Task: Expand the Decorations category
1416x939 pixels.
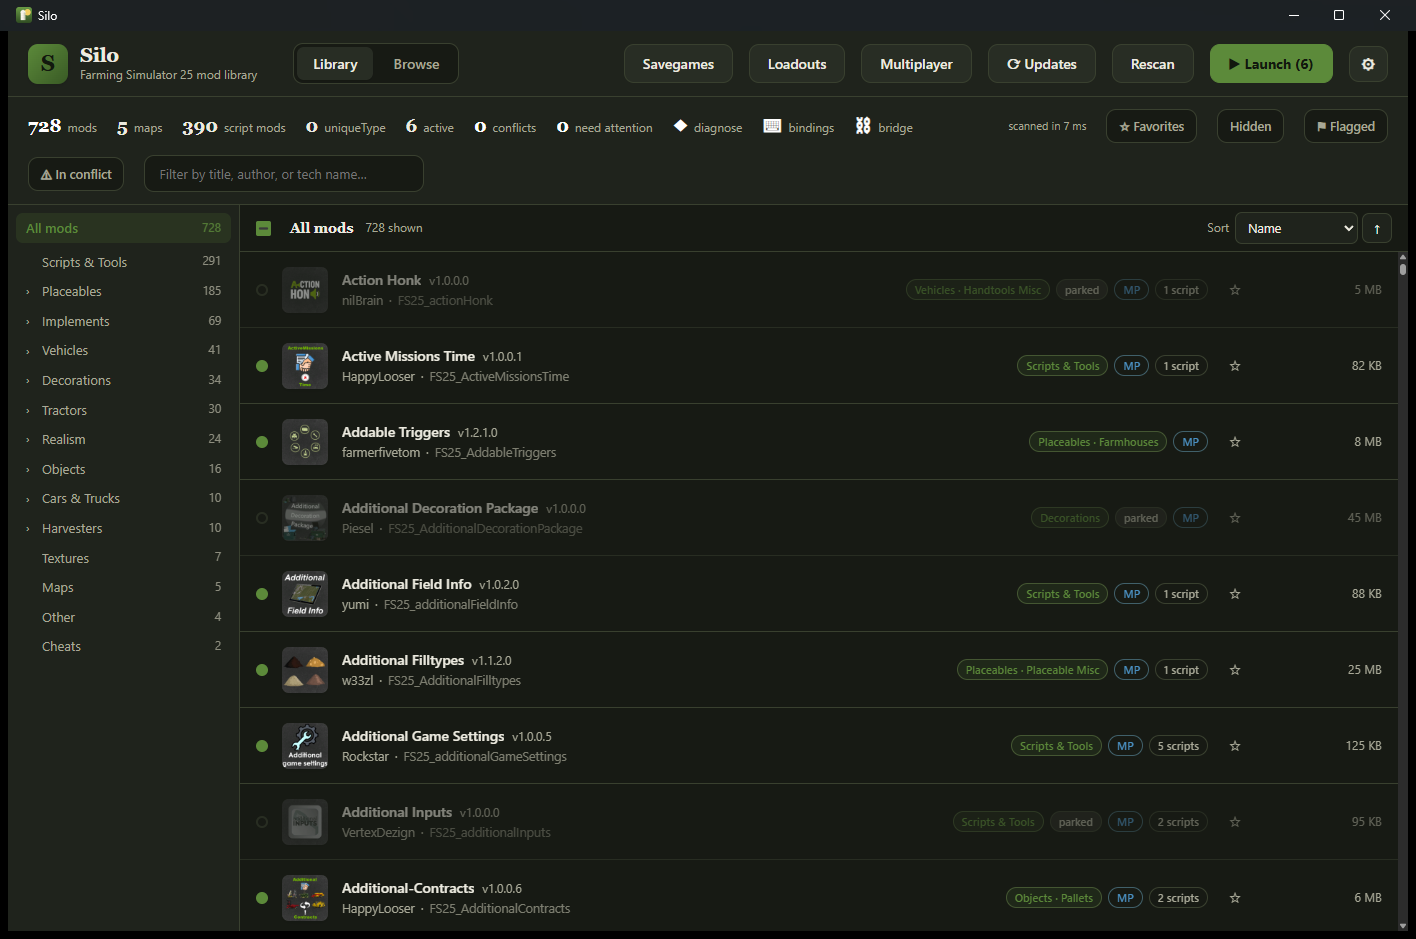Action: pos(28,381)
